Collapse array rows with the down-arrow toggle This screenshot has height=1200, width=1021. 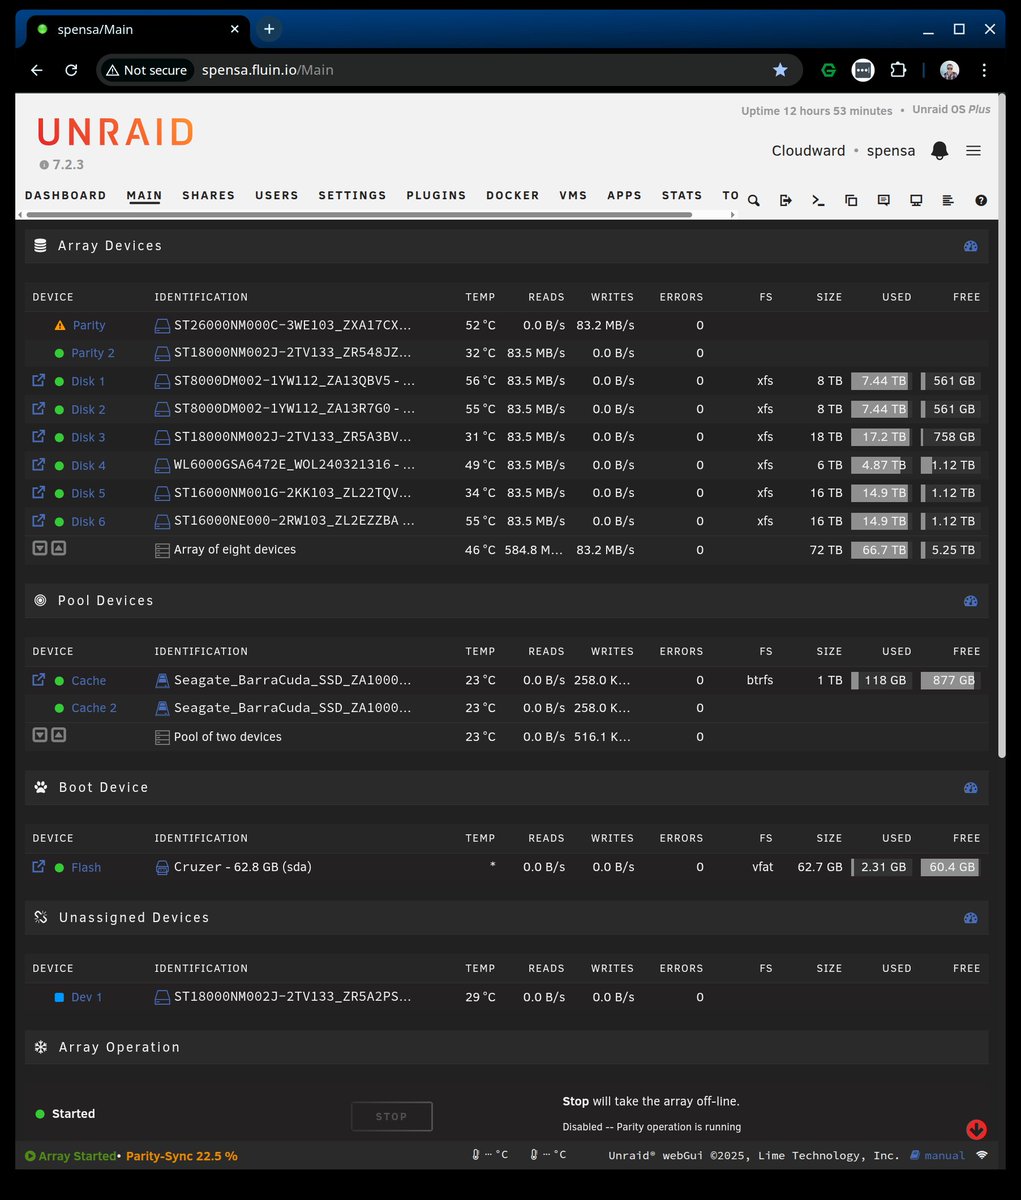(x=40, y=548)
